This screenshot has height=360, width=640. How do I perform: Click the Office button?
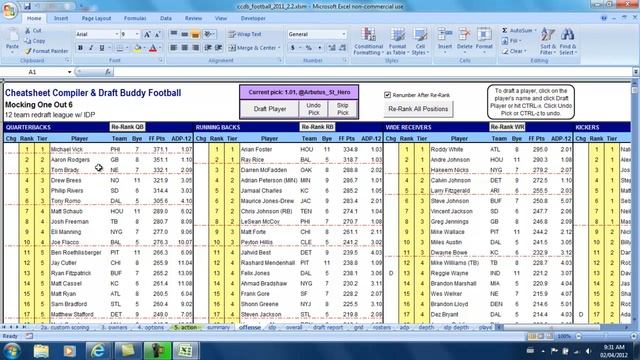click(9, 10)
